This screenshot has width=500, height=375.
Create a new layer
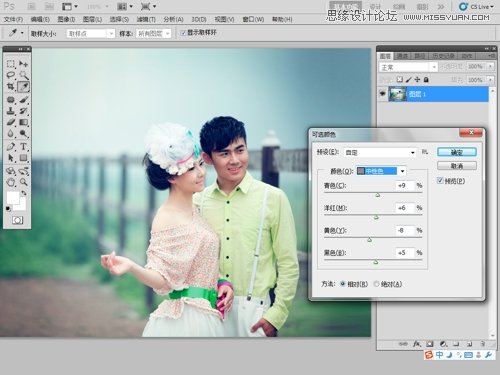point(469,344)
